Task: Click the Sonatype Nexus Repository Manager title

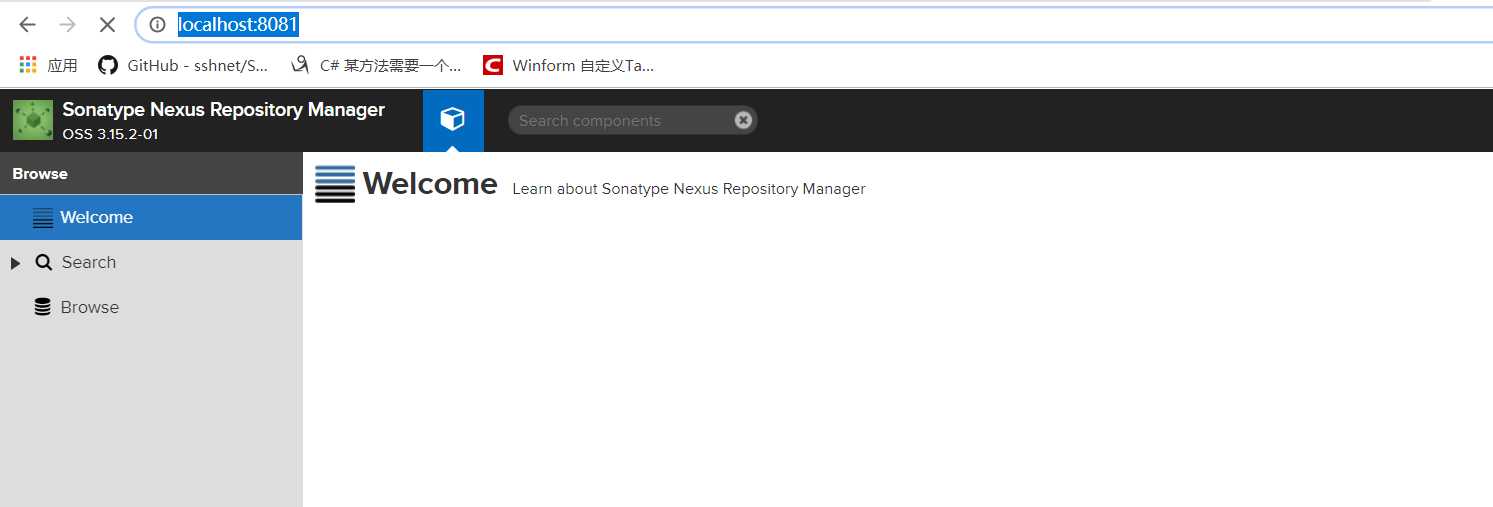Action: [223, 109]
